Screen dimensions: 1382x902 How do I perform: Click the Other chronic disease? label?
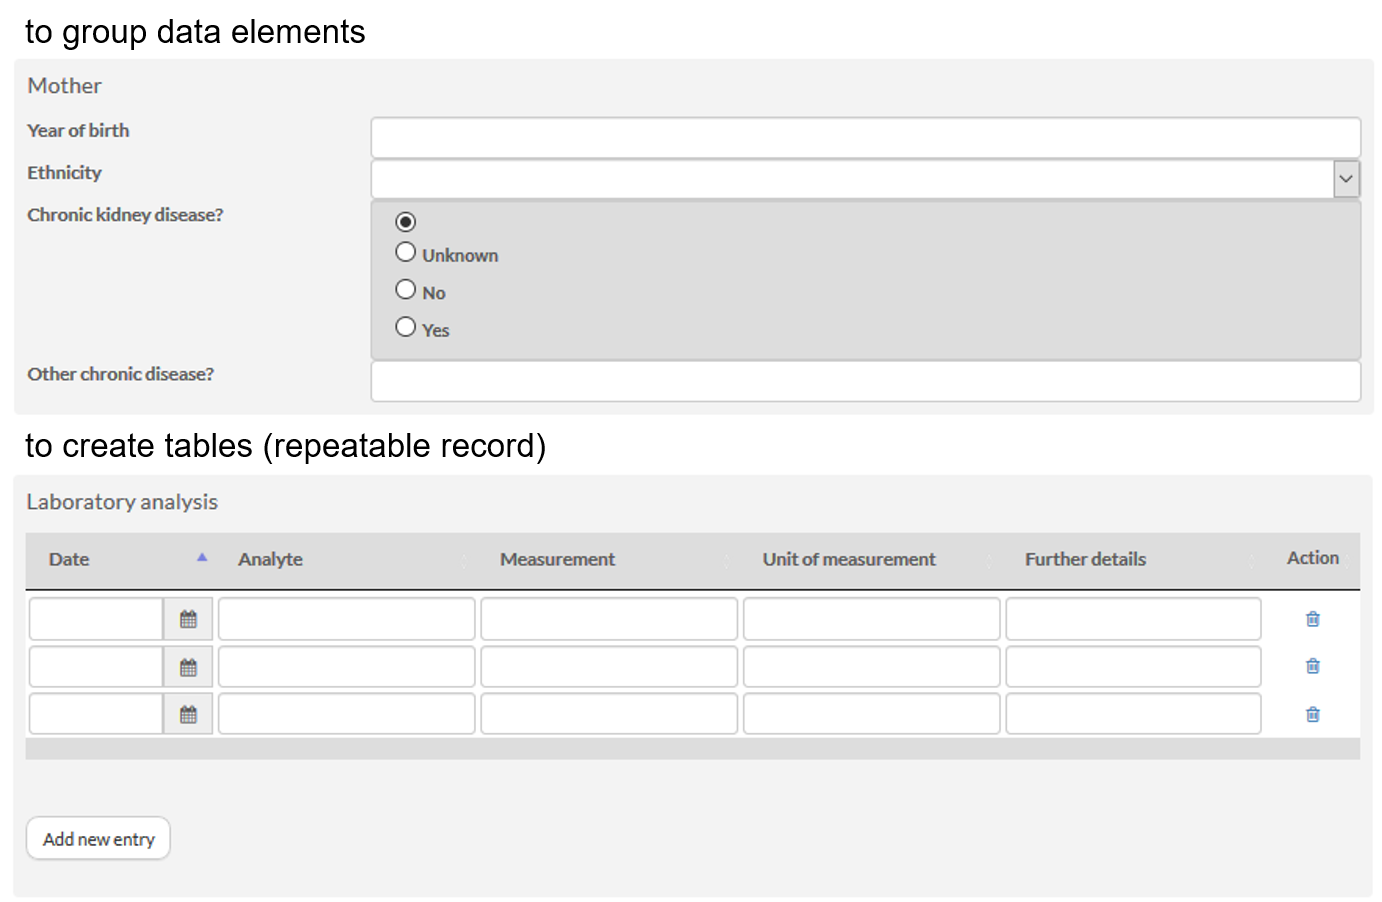click(120, 373)
